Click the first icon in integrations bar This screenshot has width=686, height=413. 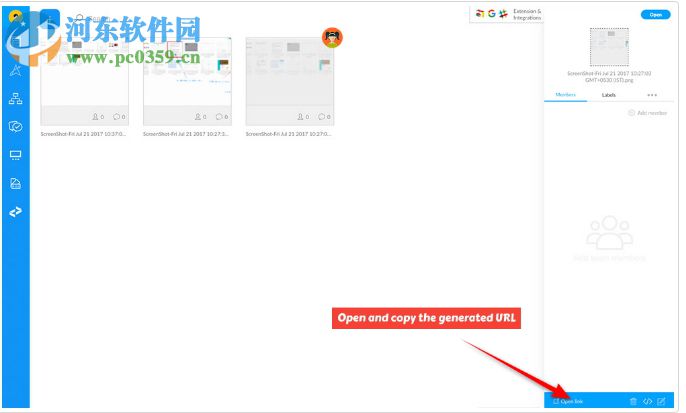(x=480, y=14)
